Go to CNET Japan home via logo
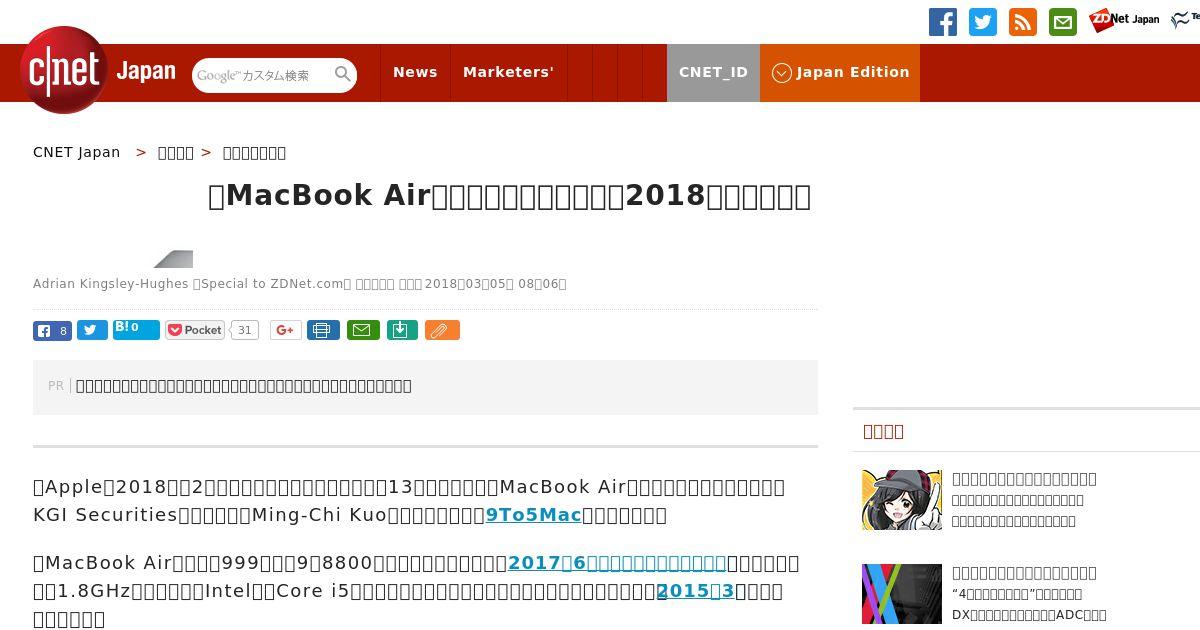 coord(98,70)
